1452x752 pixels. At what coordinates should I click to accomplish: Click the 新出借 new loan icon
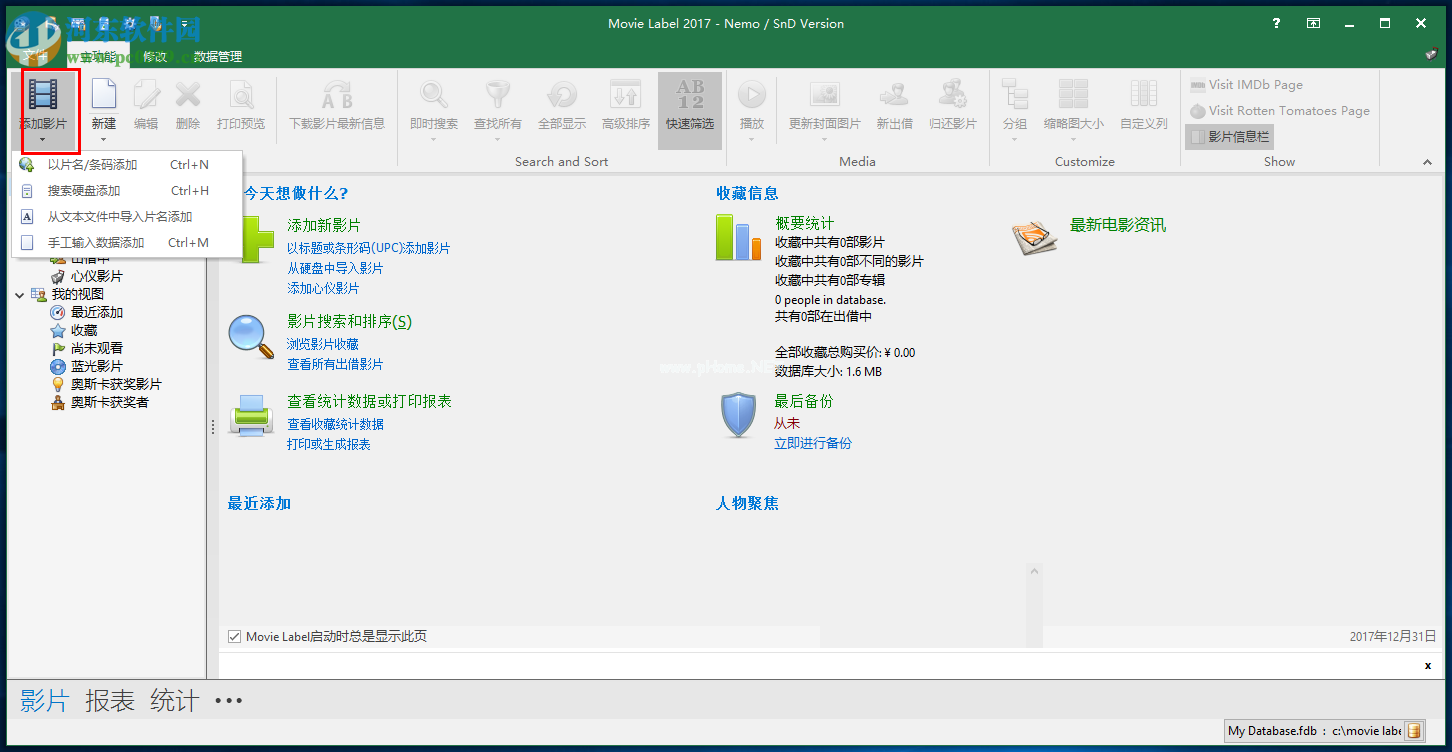pyautogui.click(x=894, y=95)
